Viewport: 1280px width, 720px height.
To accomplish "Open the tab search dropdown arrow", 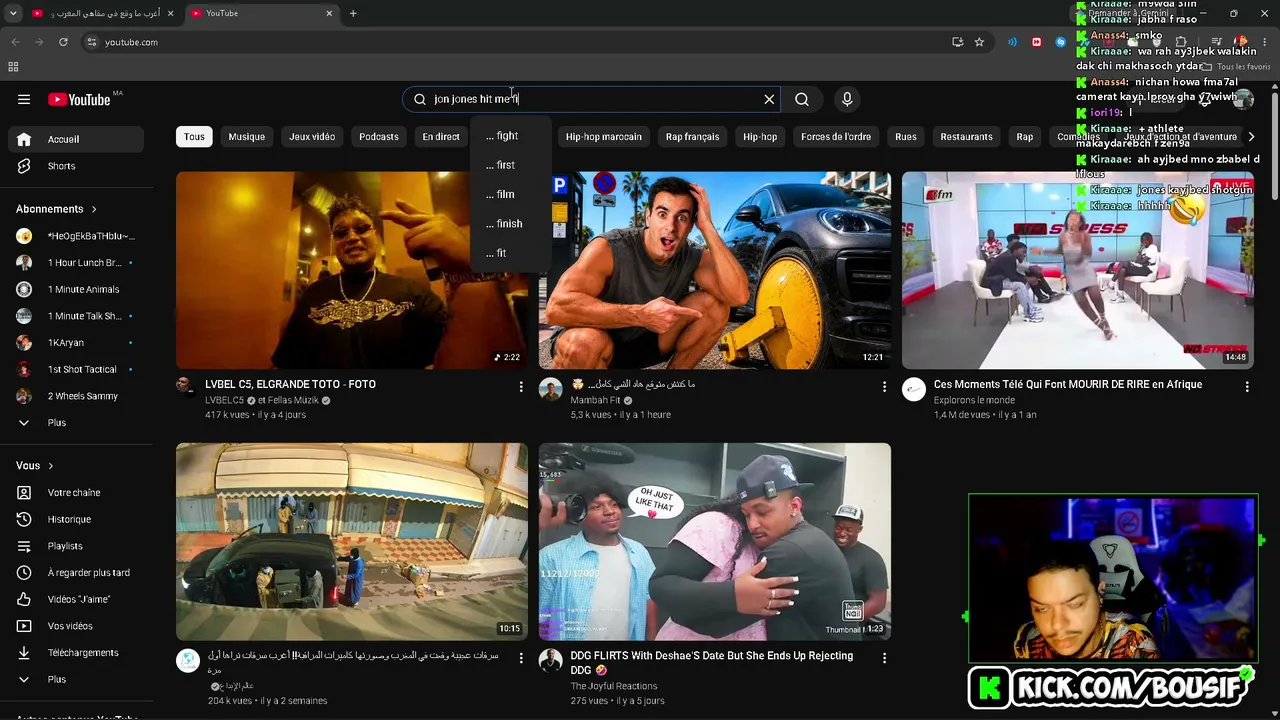I will tap(14, 13).
